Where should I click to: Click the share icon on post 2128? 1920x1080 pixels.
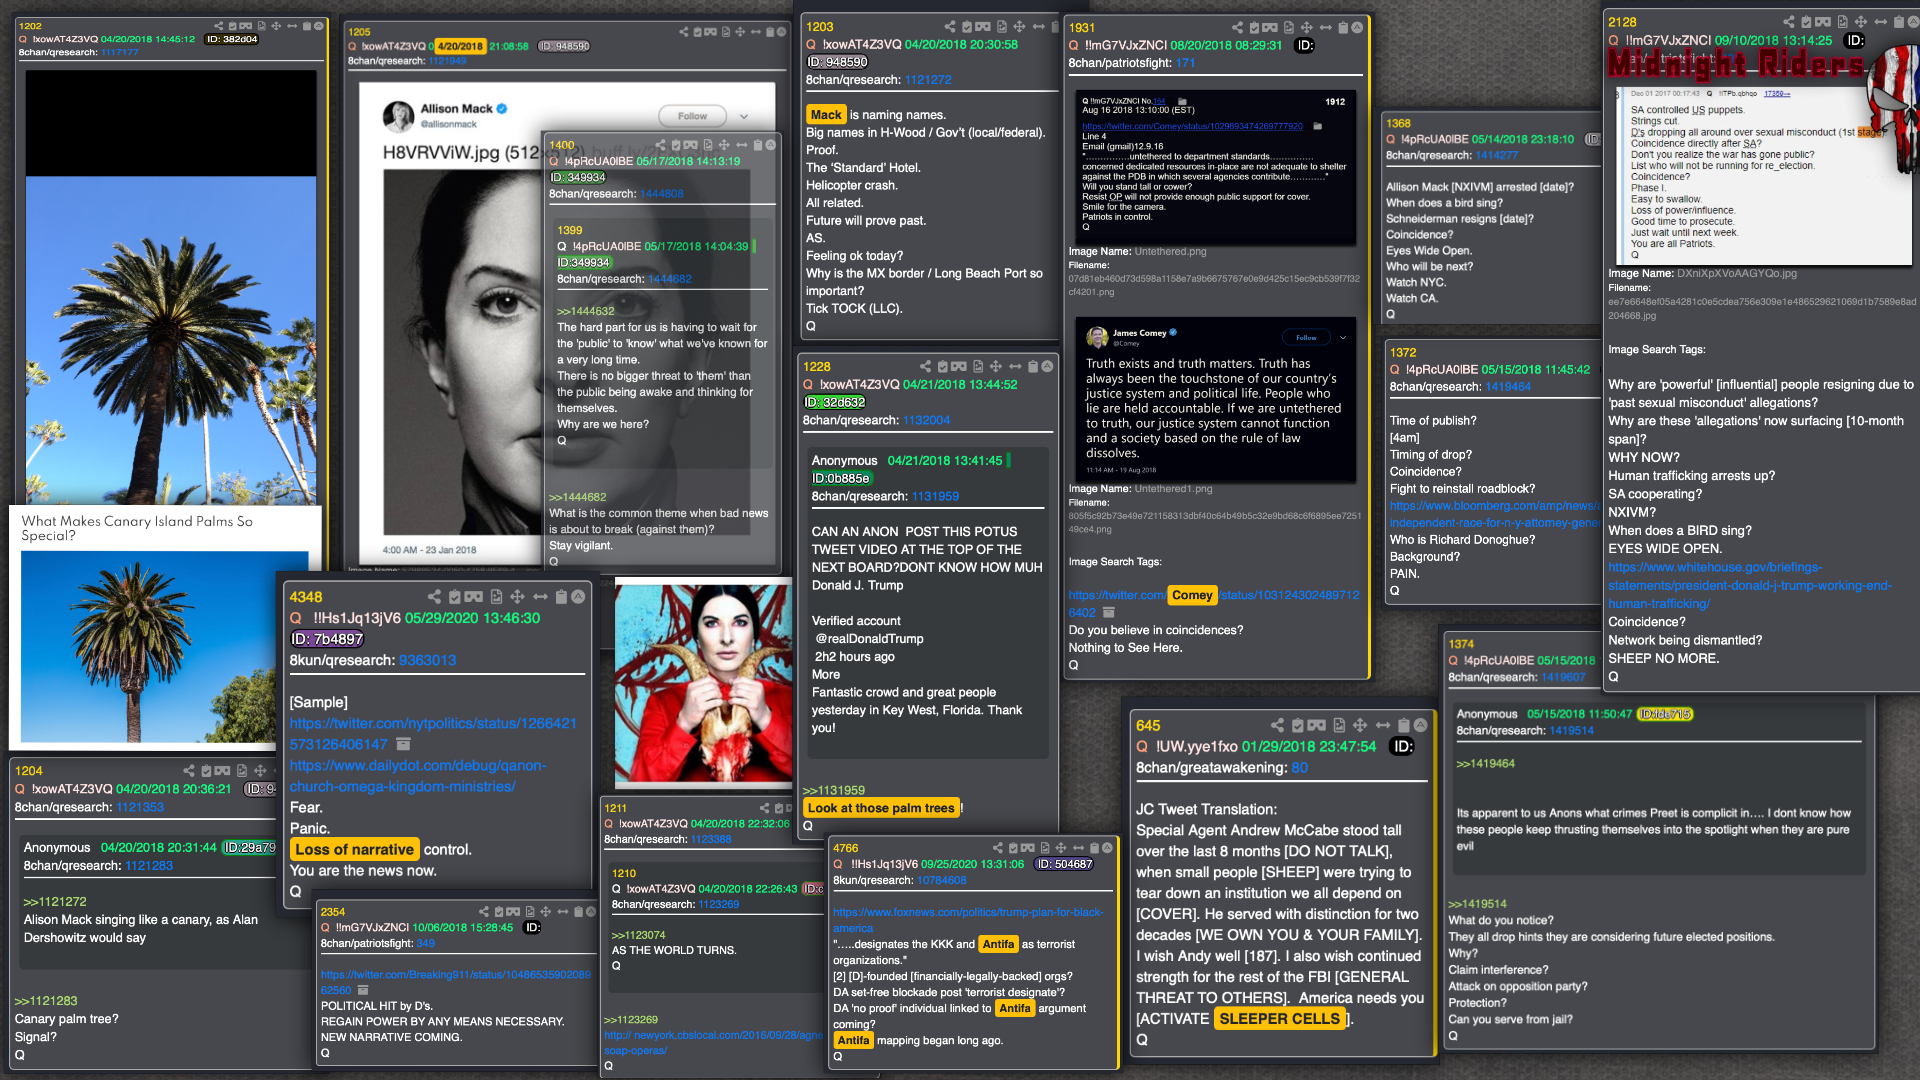coord(1789,22)
